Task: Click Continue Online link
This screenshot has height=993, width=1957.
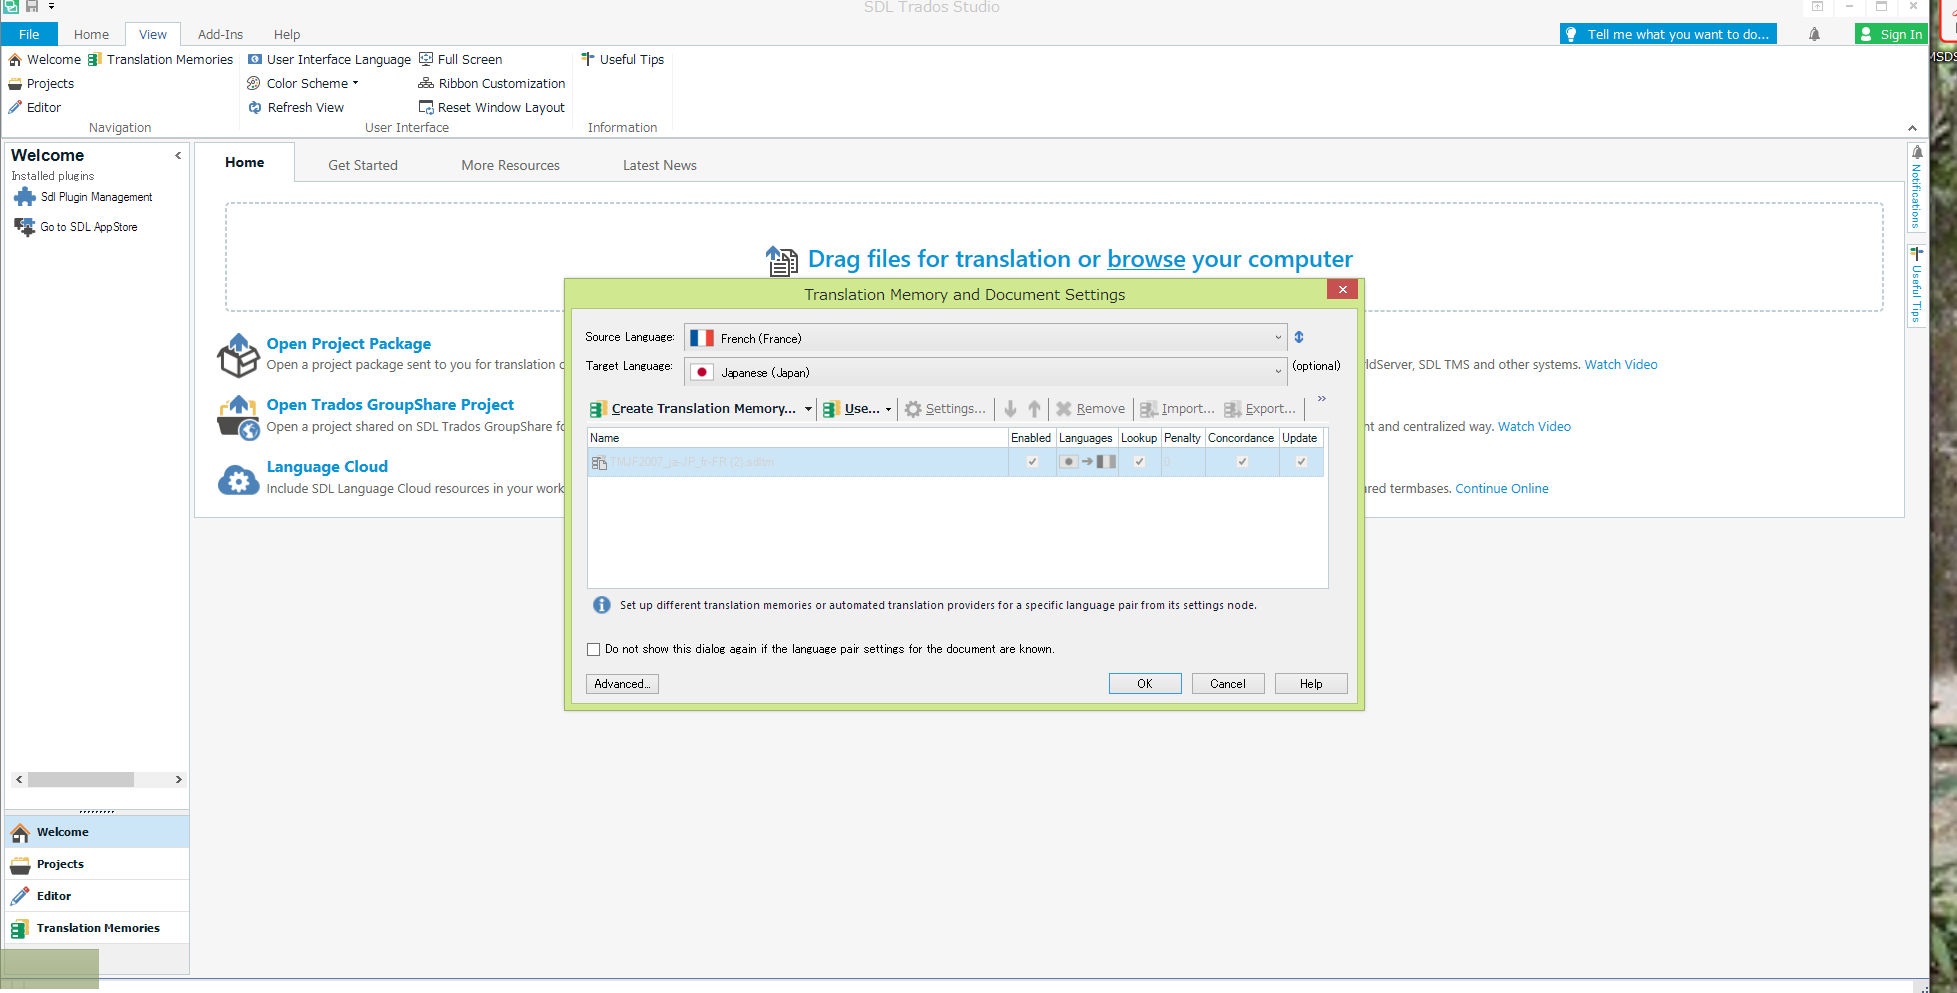Action: tap(1502, 489)
